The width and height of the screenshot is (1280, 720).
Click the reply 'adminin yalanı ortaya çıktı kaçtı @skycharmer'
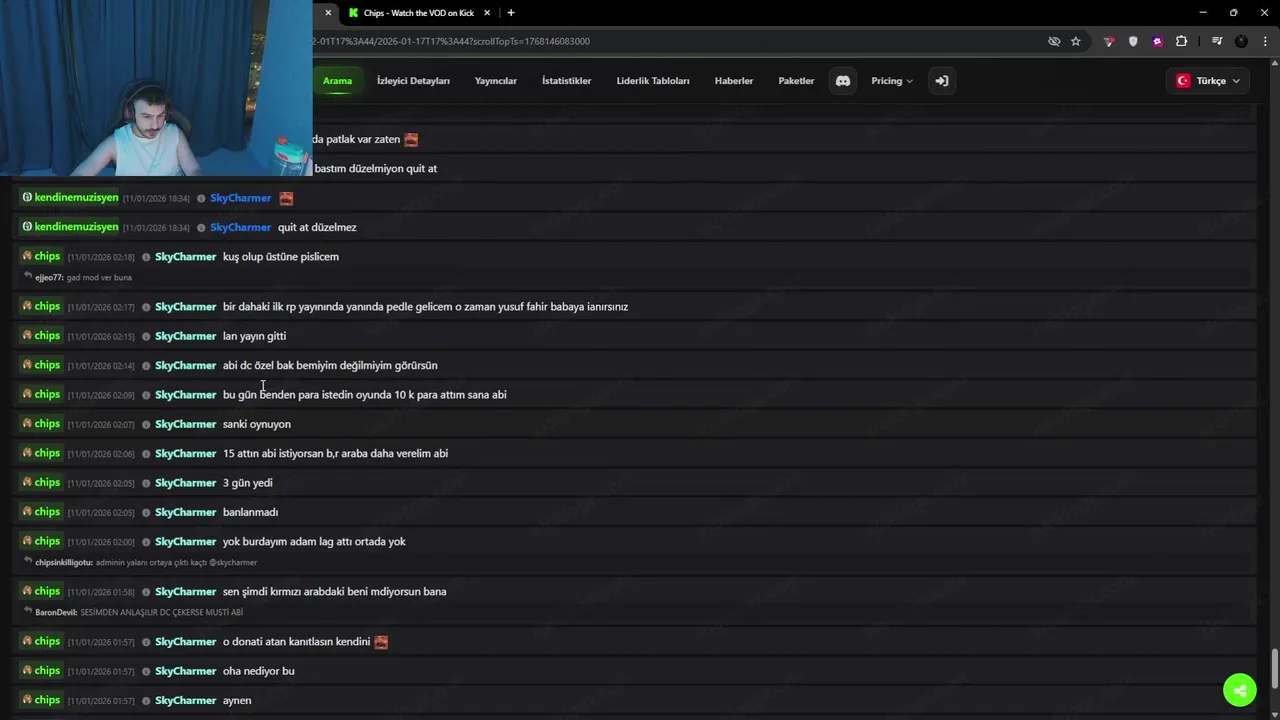pyautogui.click(x=177, y=562)
